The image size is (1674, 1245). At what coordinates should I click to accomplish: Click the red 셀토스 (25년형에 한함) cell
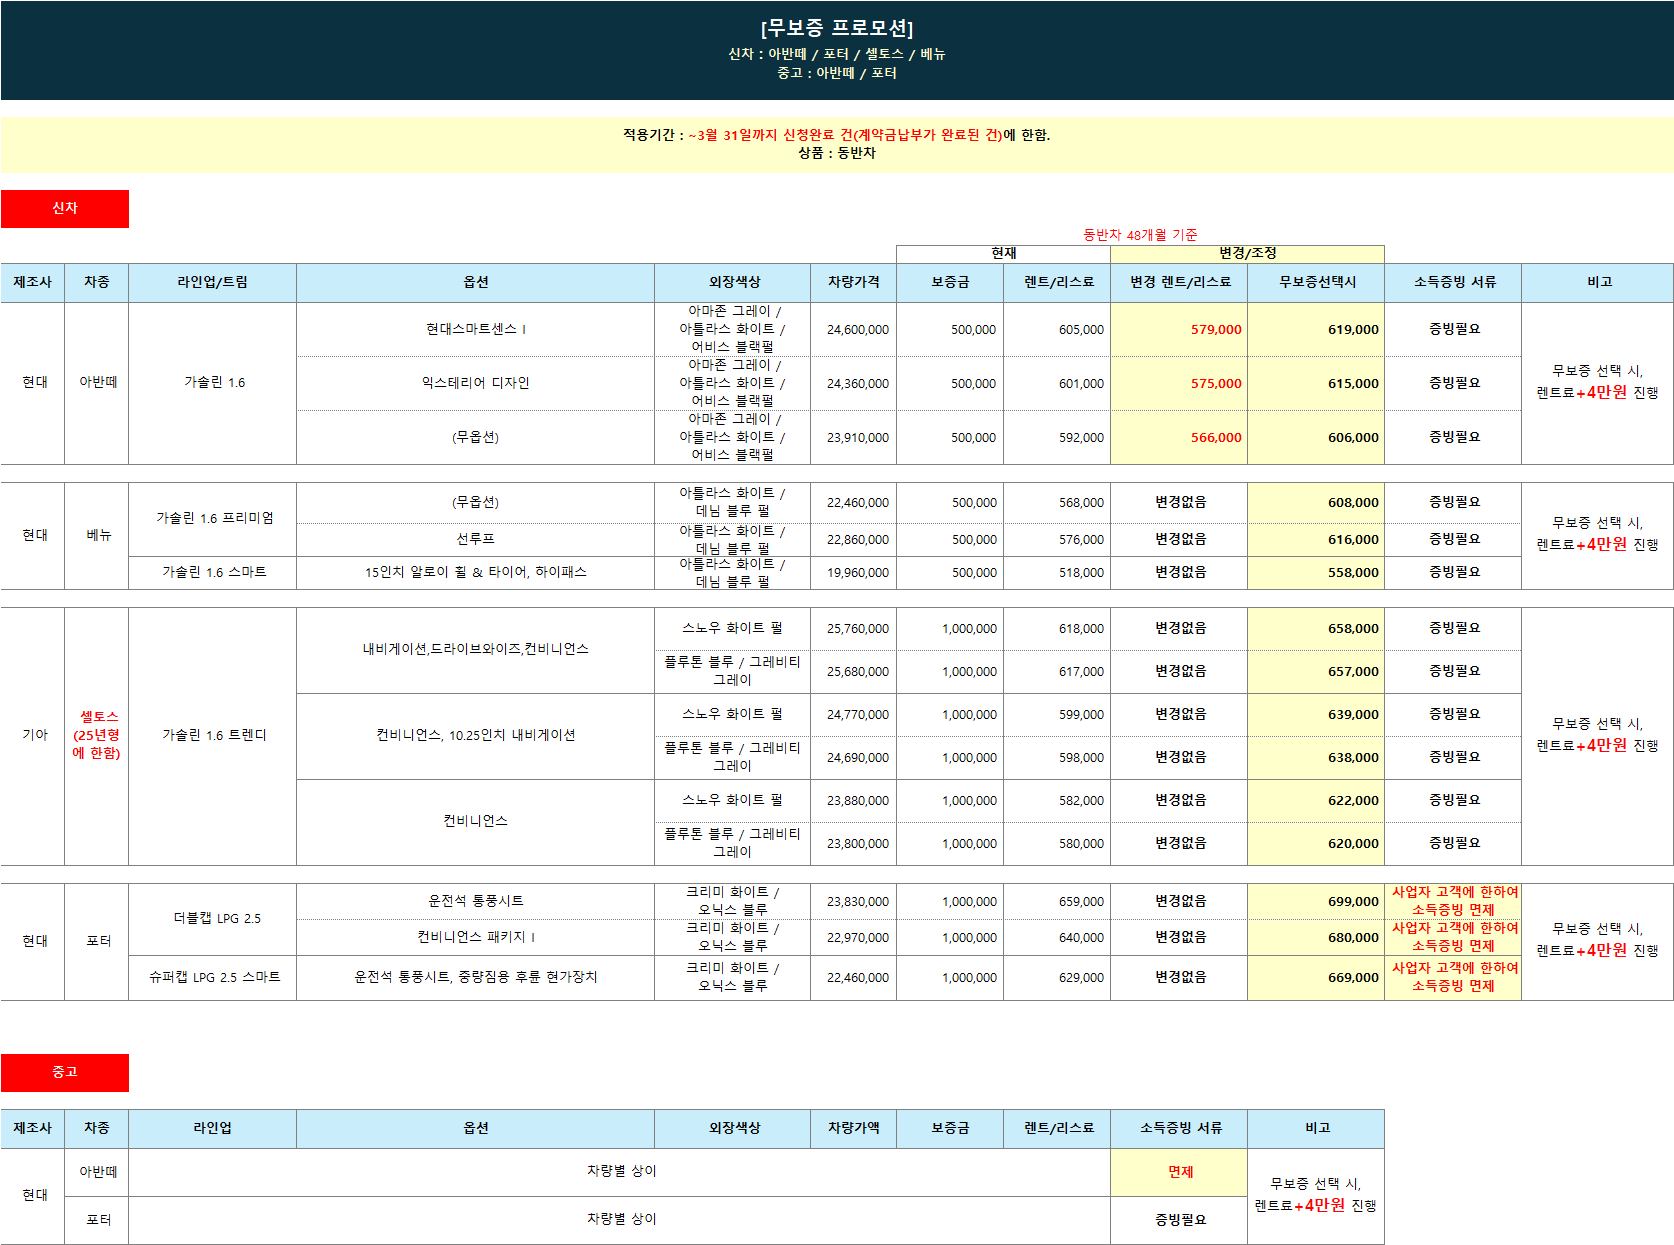(97, 735)
